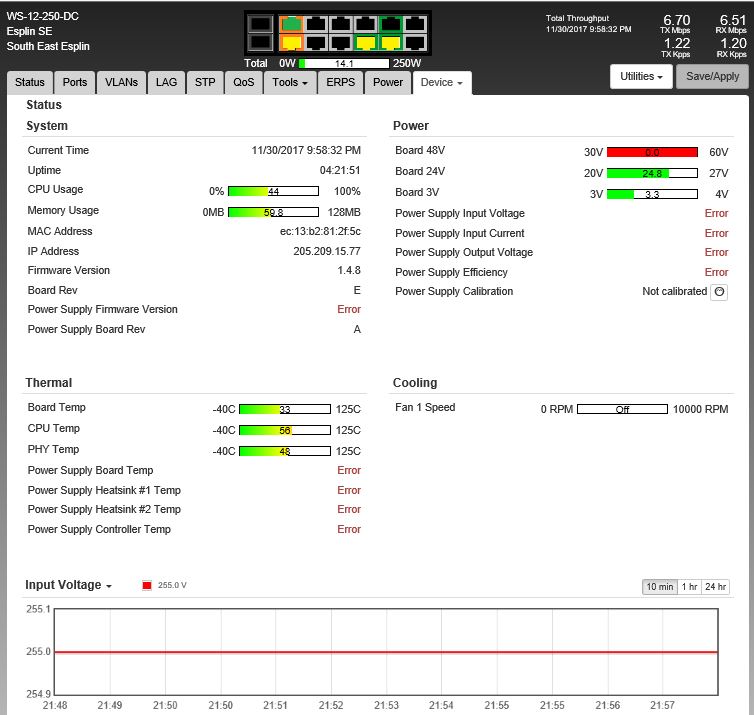This screenshot has height=715, width=754.
Task: Click the top-right port in the port panel
Action: [415, 23]
